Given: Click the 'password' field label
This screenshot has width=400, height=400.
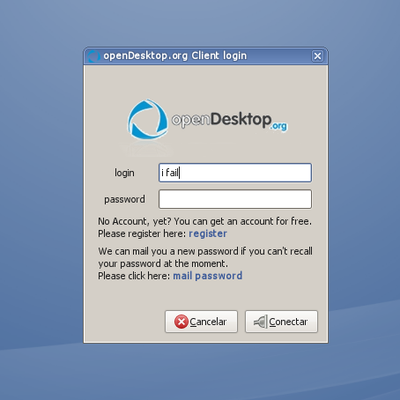Looking at the screenshot, I should coord(125,199).
